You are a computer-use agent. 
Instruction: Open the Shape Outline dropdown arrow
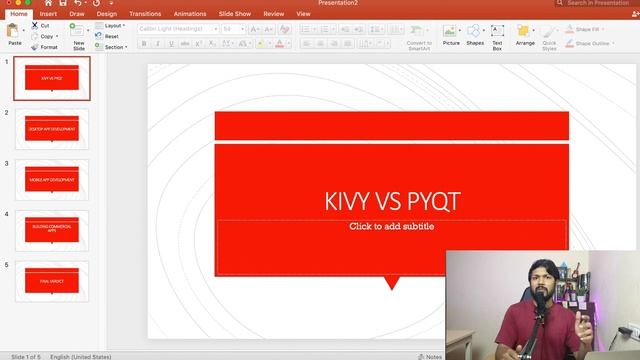click(613, 43)
